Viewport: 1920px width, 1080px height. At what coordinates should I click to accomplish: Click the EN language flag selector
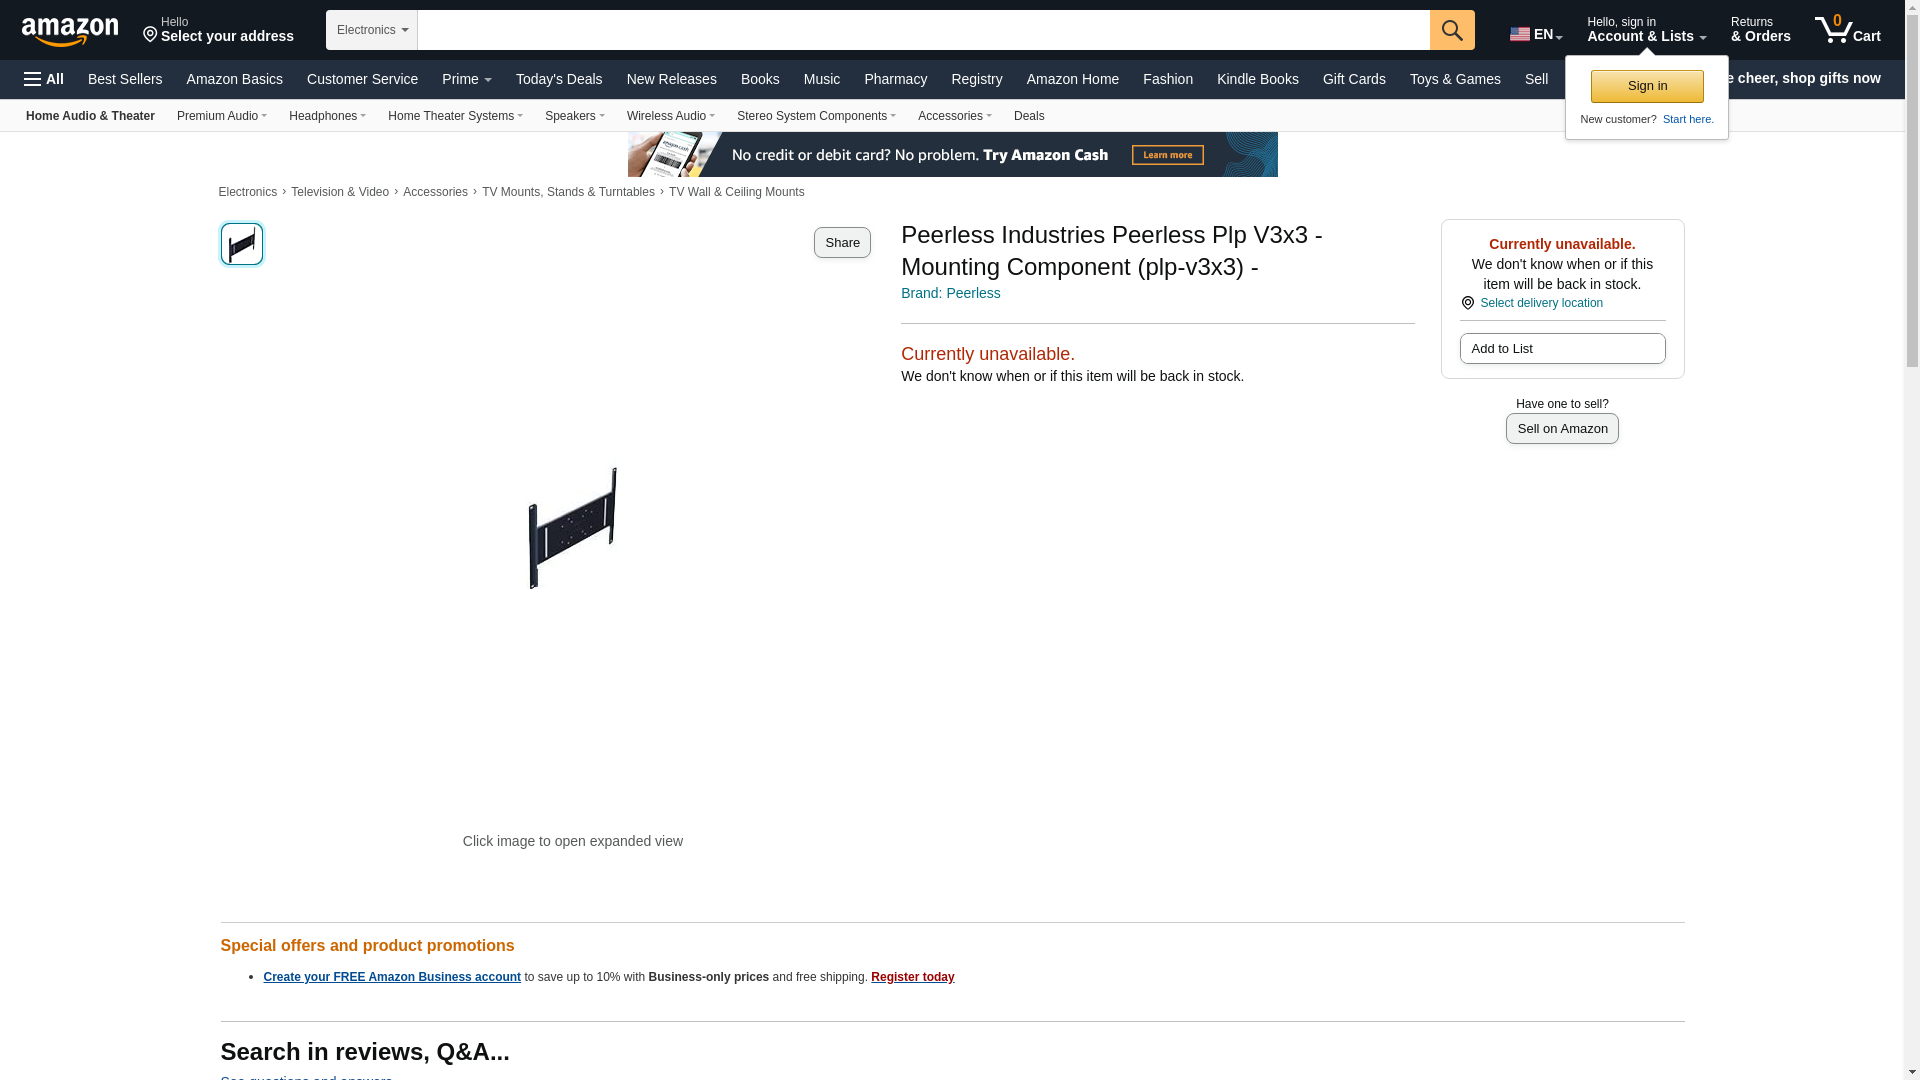[x=1536, y=34]
